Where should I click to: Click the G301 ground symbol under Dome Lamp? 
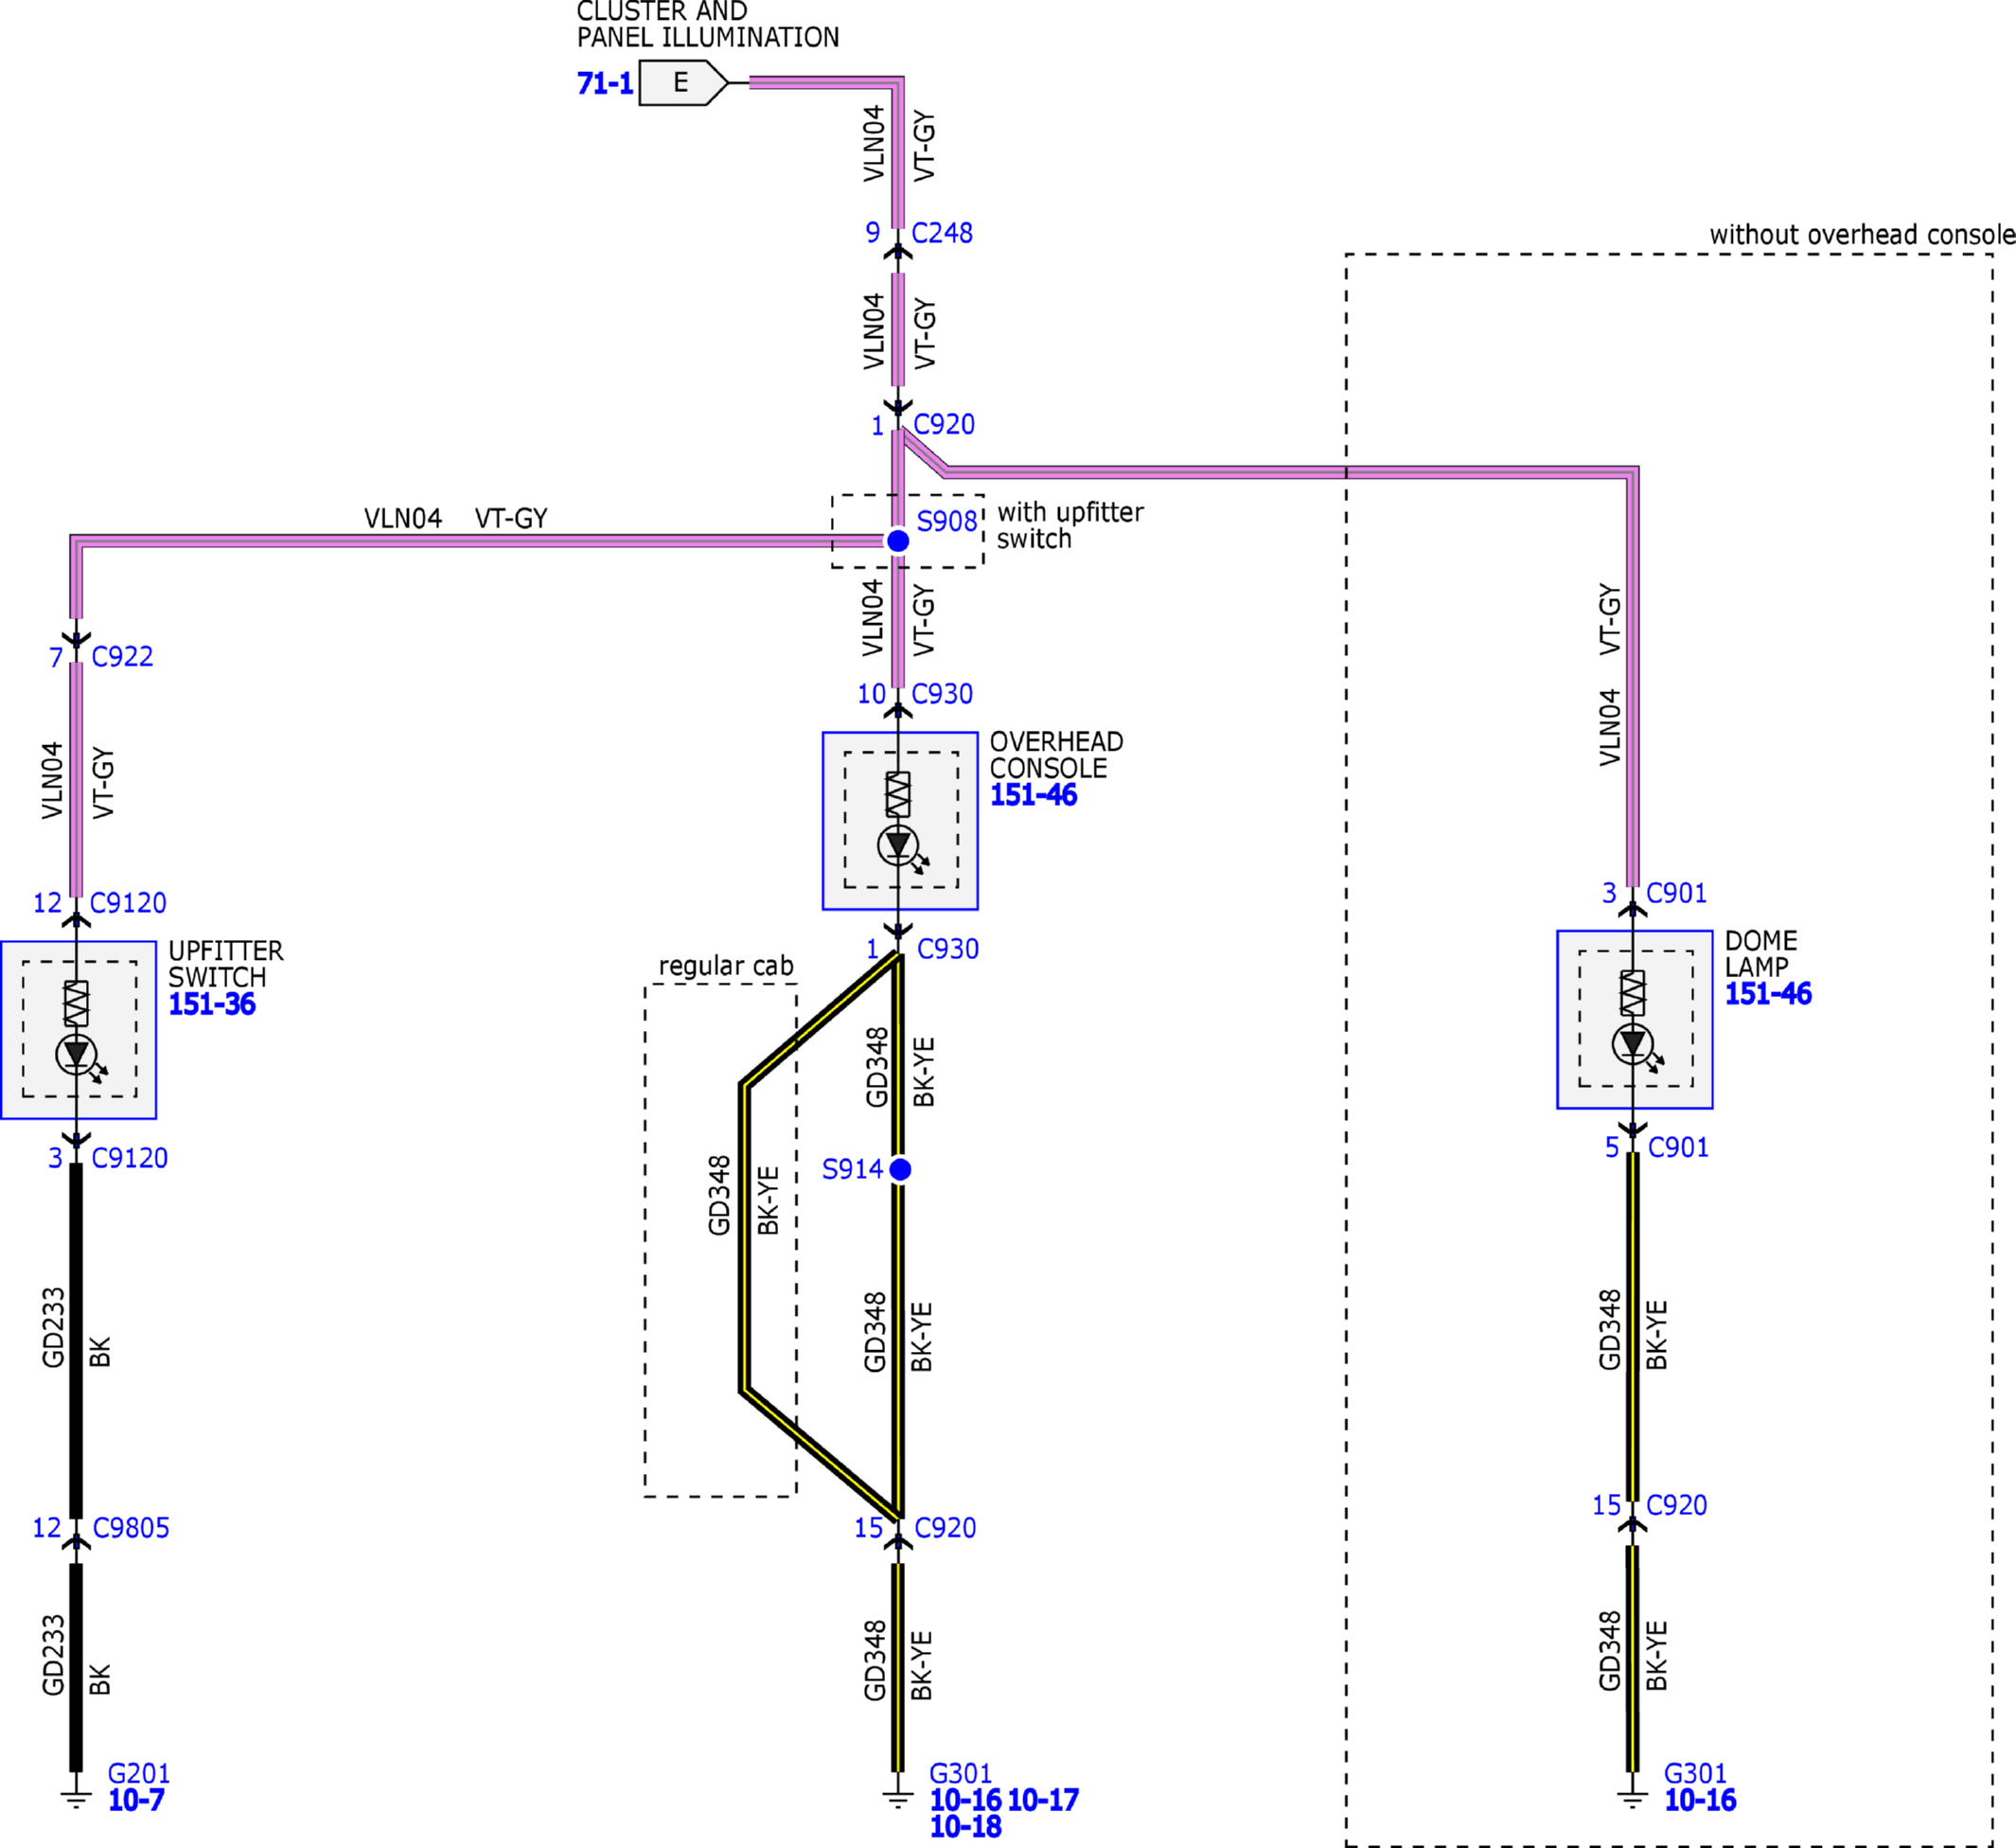(1633, 1800)
